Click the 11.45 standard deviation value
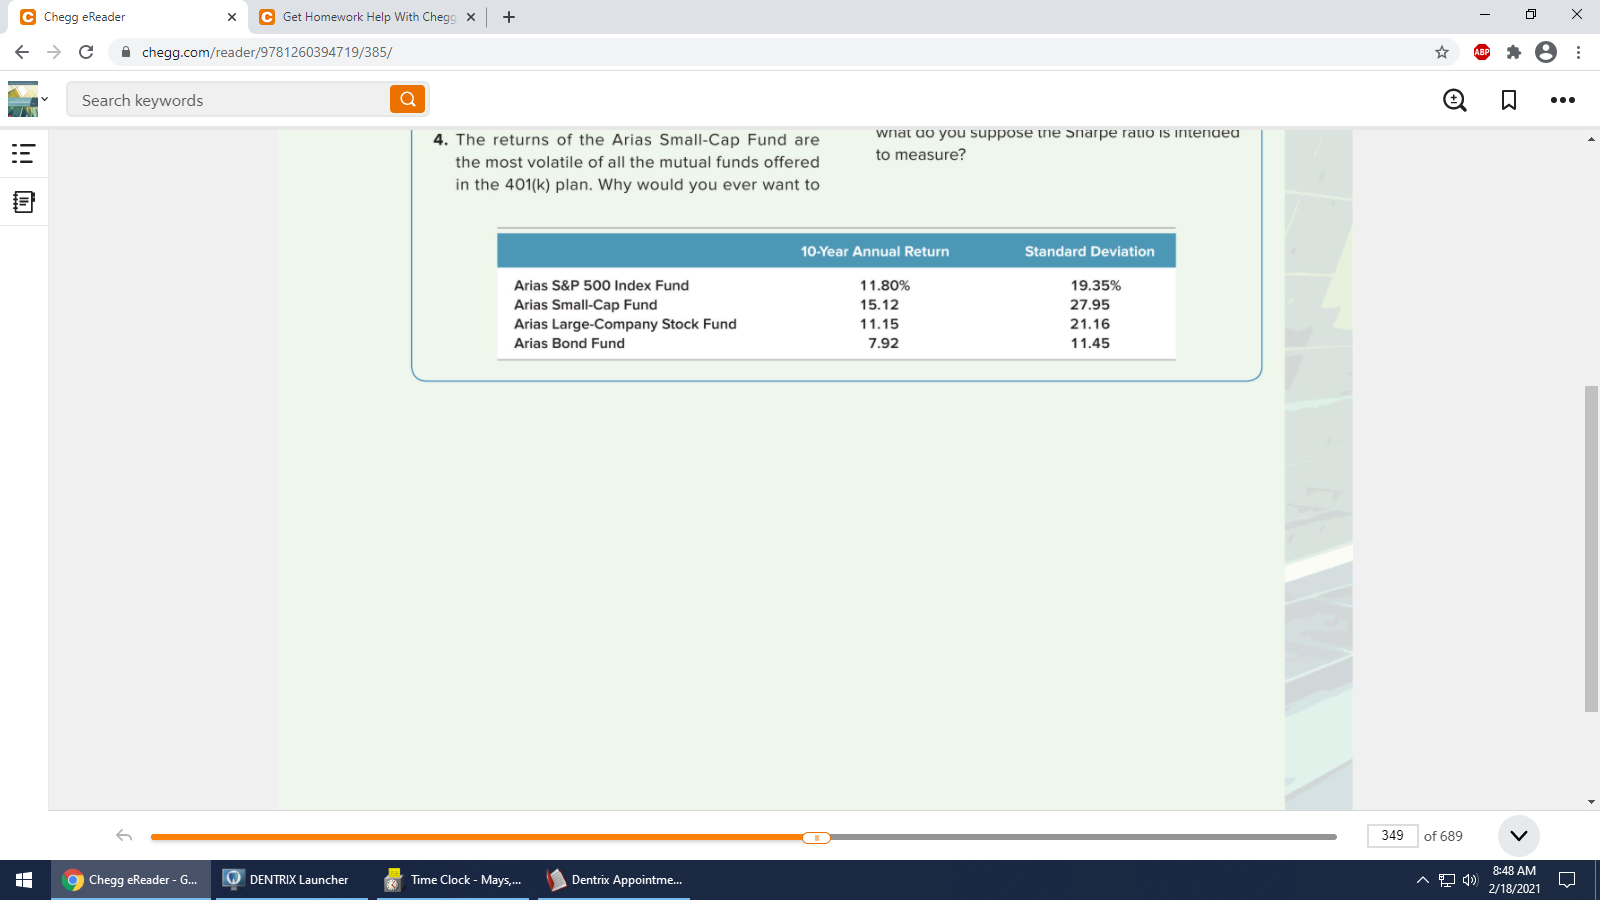1600x900 pixels. click(1090, 343)
